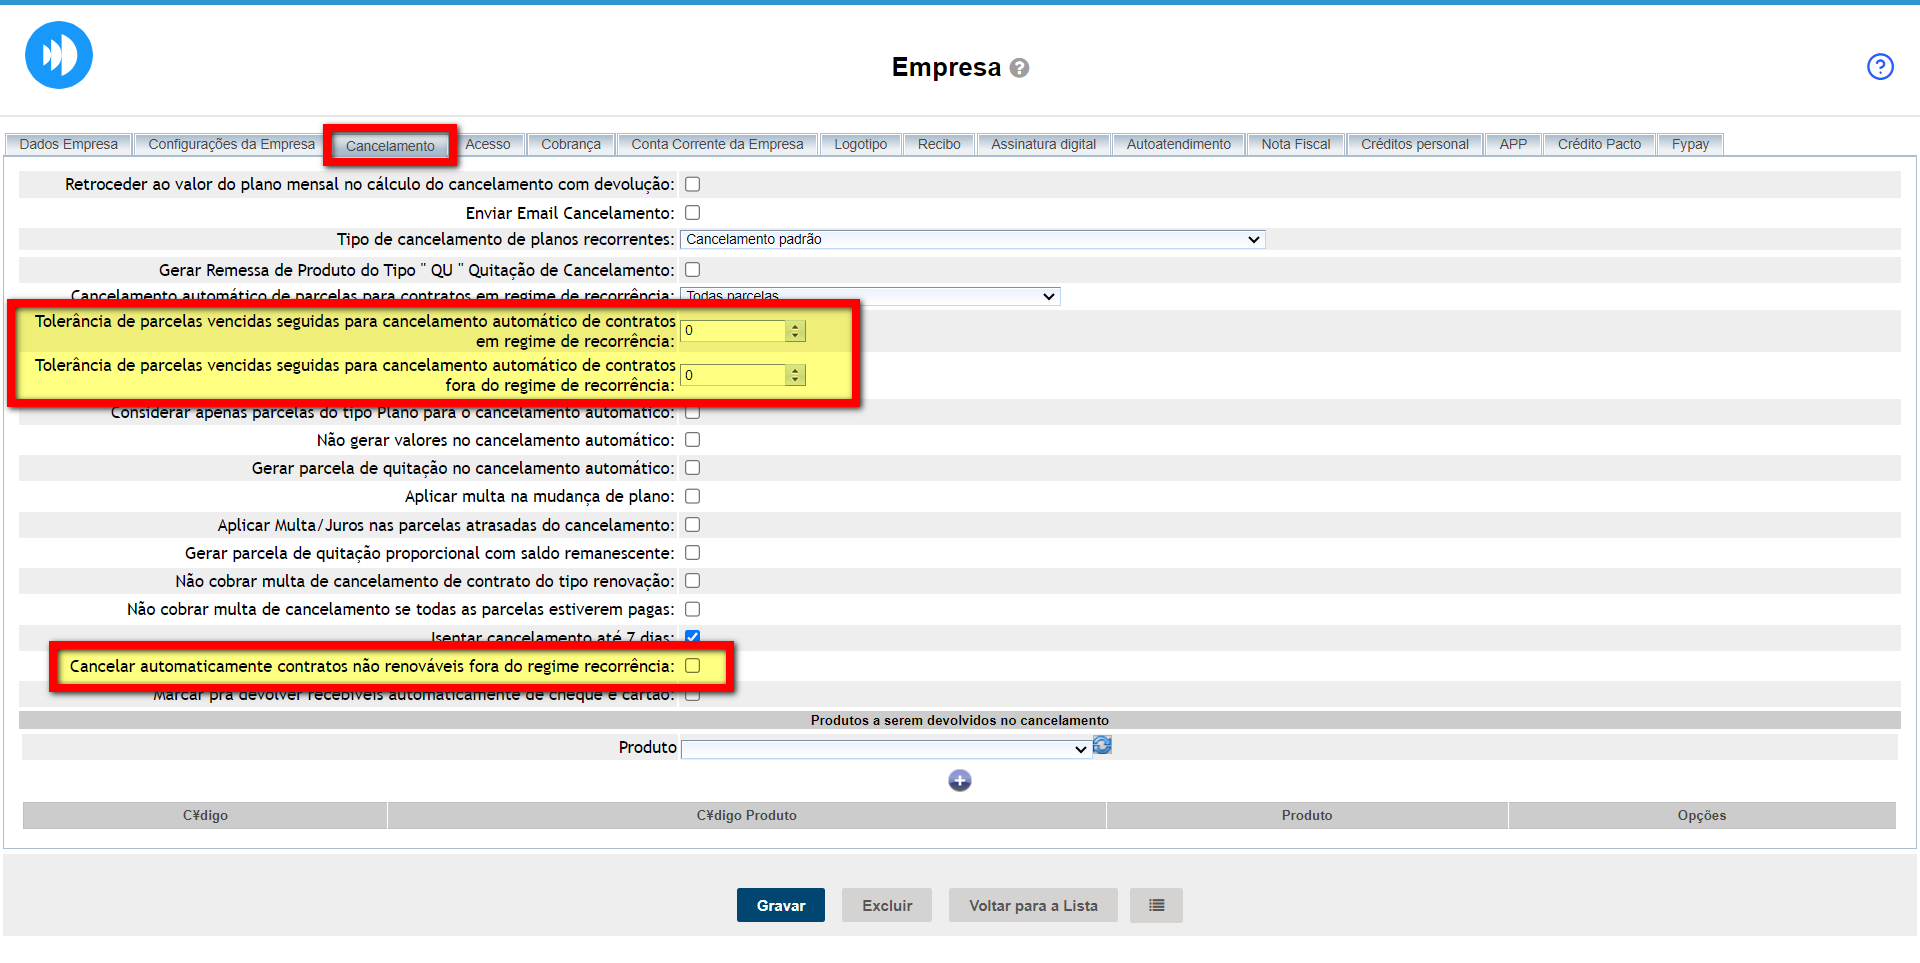Image resolution: width=1920 pixels, height=963 pixels.
Task: Click gray help icon beside Empresa title
Action: tap(1019, 68)
